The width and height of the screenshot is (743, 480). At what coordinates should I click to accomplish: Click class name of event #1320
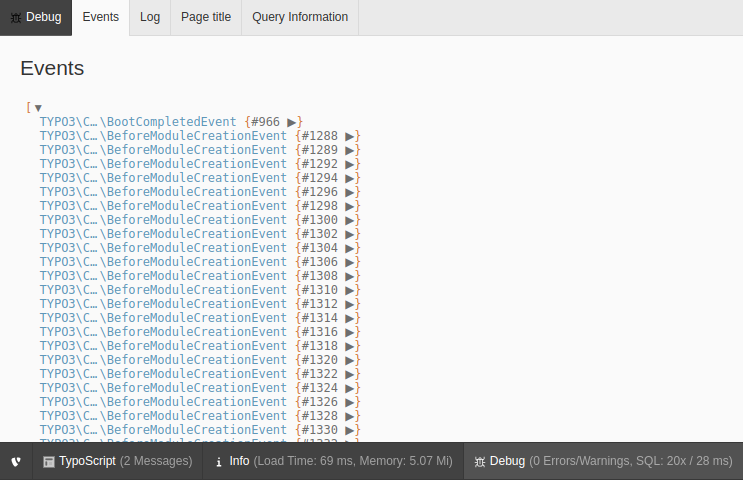click(163, 360)
